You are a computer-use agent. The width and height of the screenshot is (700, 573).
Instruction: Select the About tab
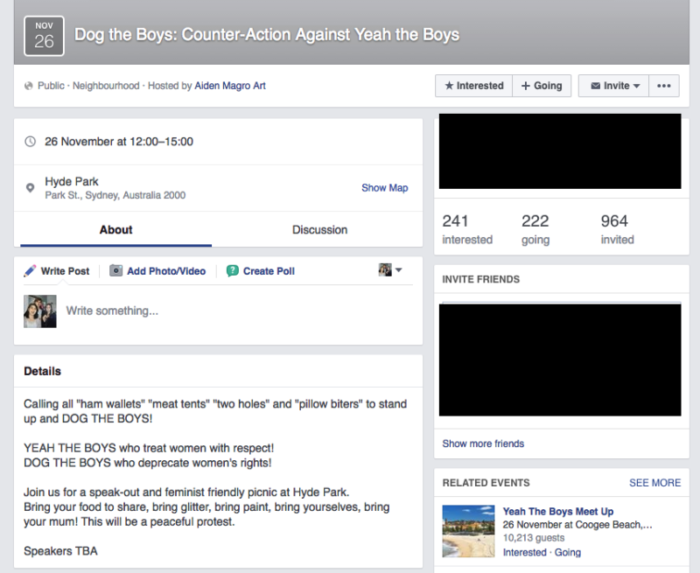[116, 230]
